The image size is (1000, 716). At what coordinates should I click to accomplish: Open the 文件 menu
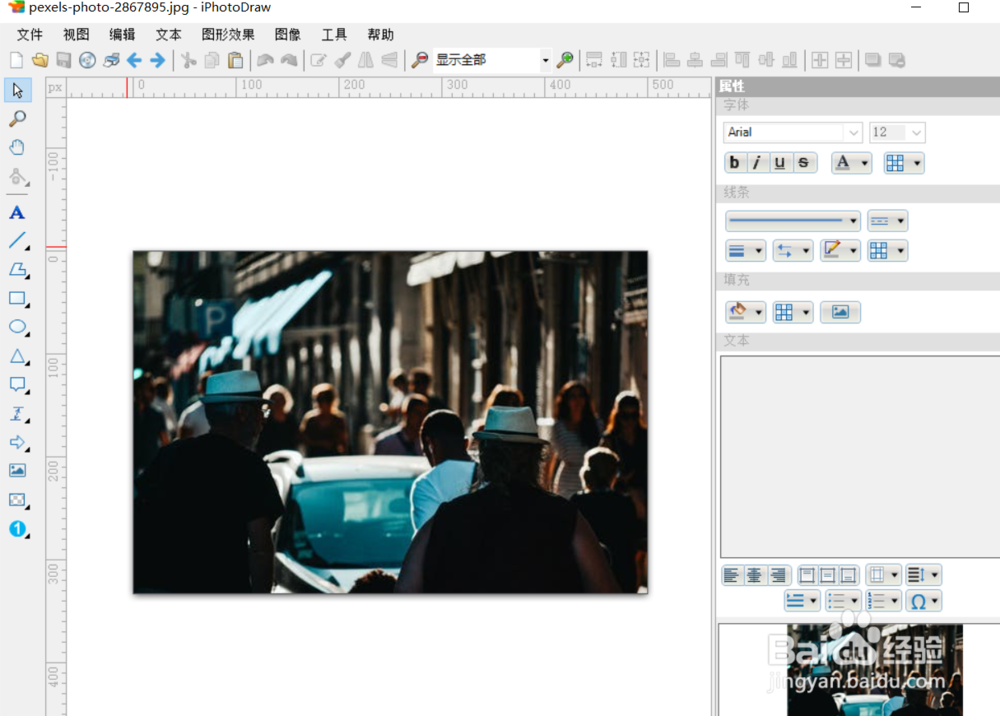(30, 34)
